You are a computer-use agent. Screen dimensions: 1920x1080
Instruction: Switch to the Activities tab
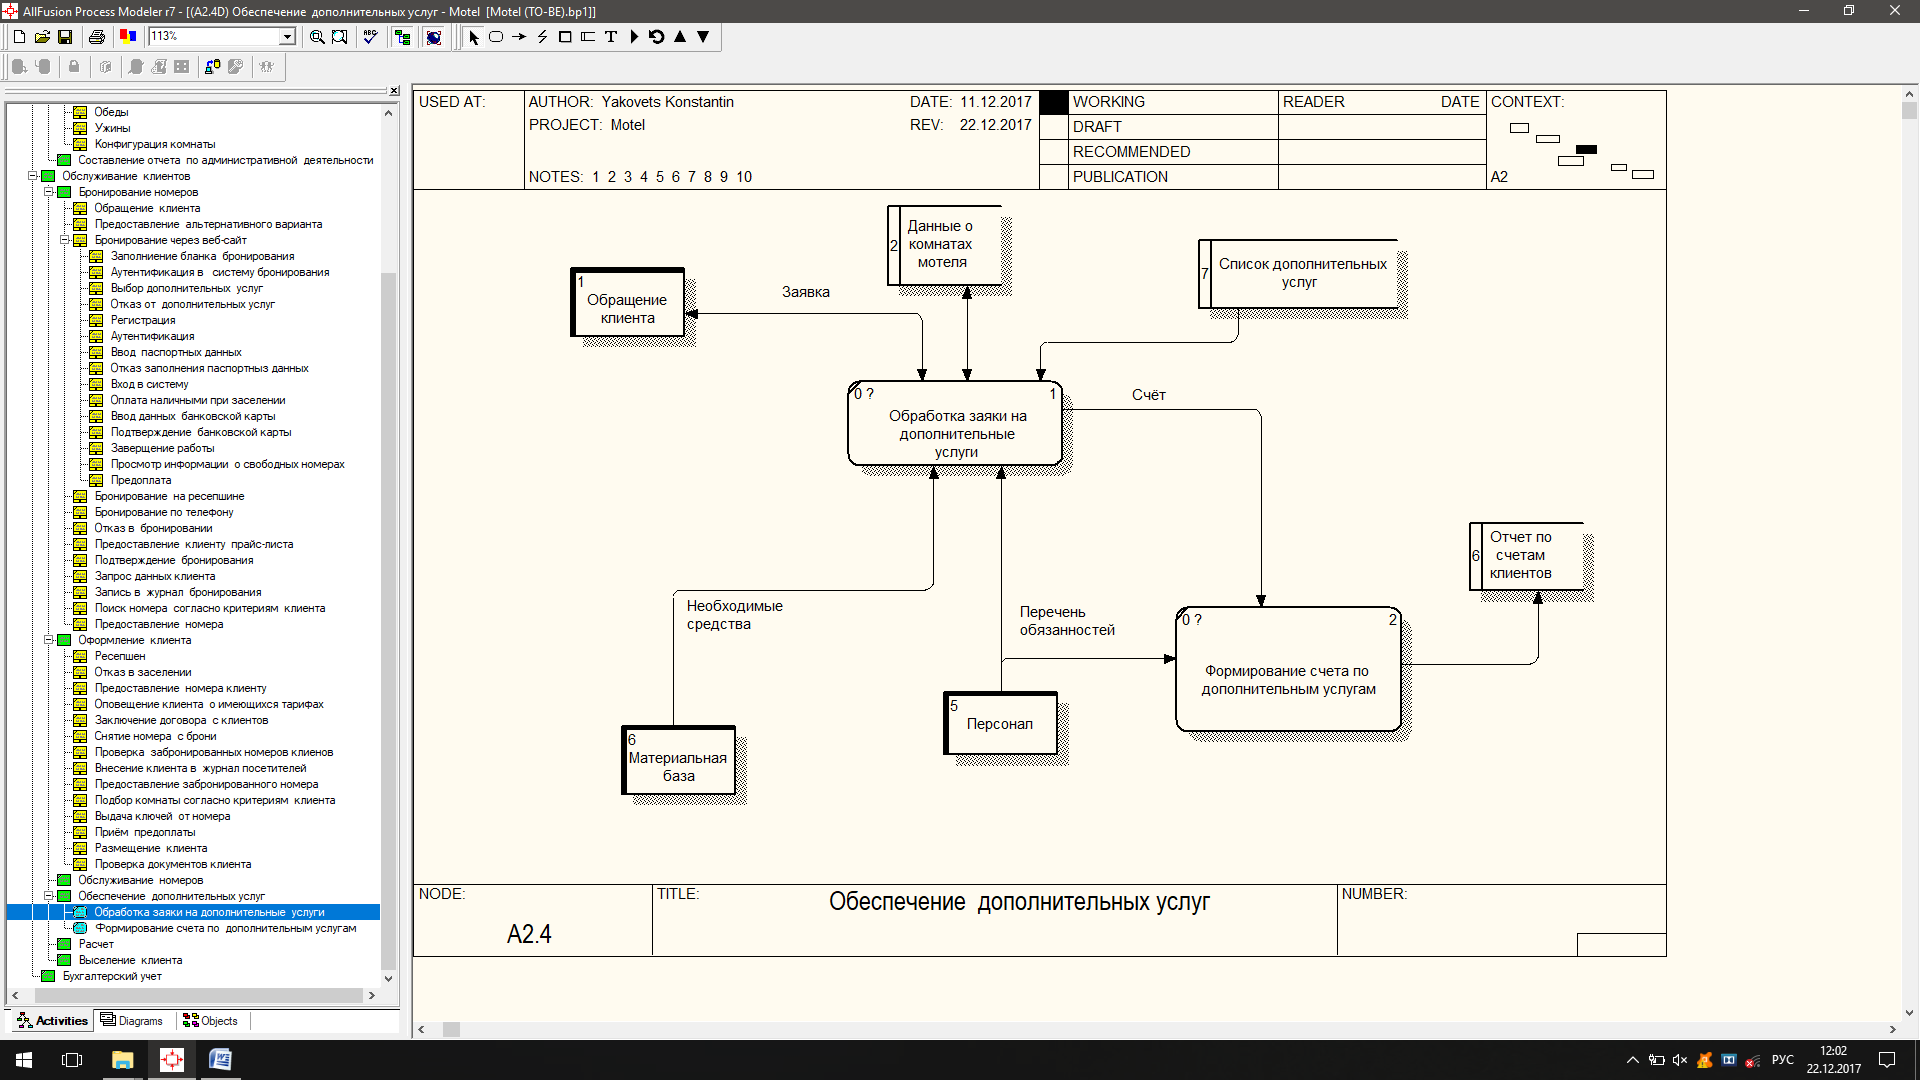52,1021
